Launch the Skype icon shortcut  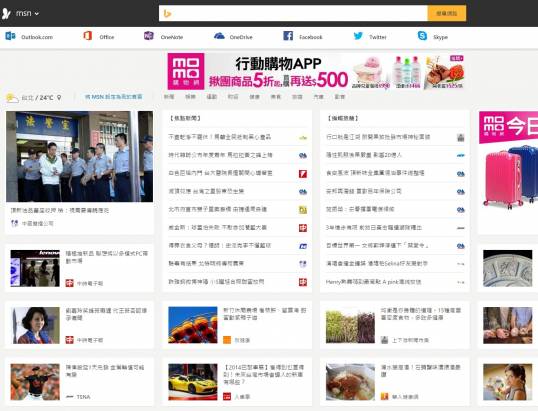tap(422, 36)
